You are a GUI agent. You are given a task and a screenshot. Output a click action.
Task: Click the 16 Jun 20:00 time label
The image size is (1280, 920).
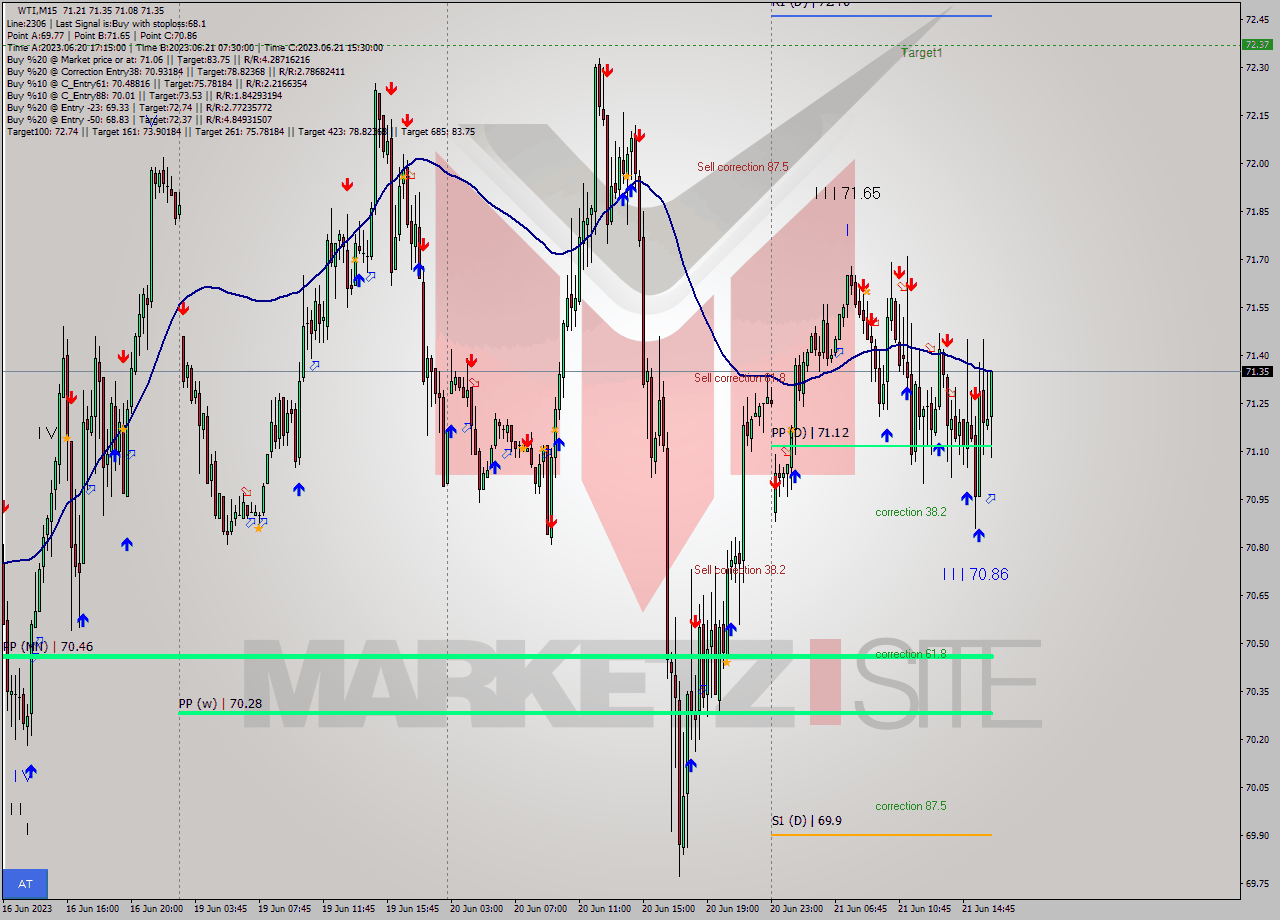156,909
